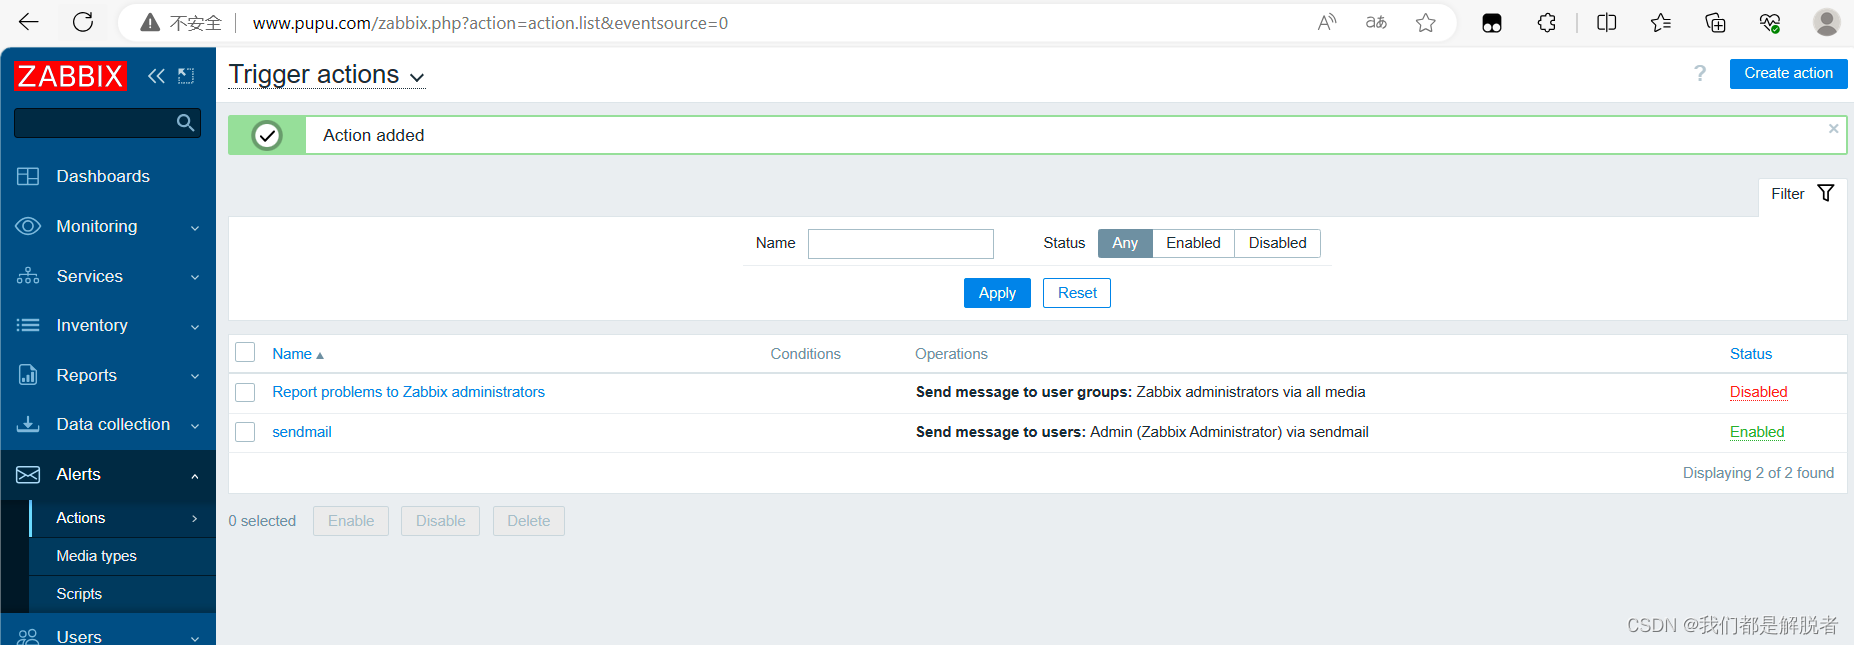Click the hide sidebar icon
The height and width of the screenshot is (645, 1854).
186,76
